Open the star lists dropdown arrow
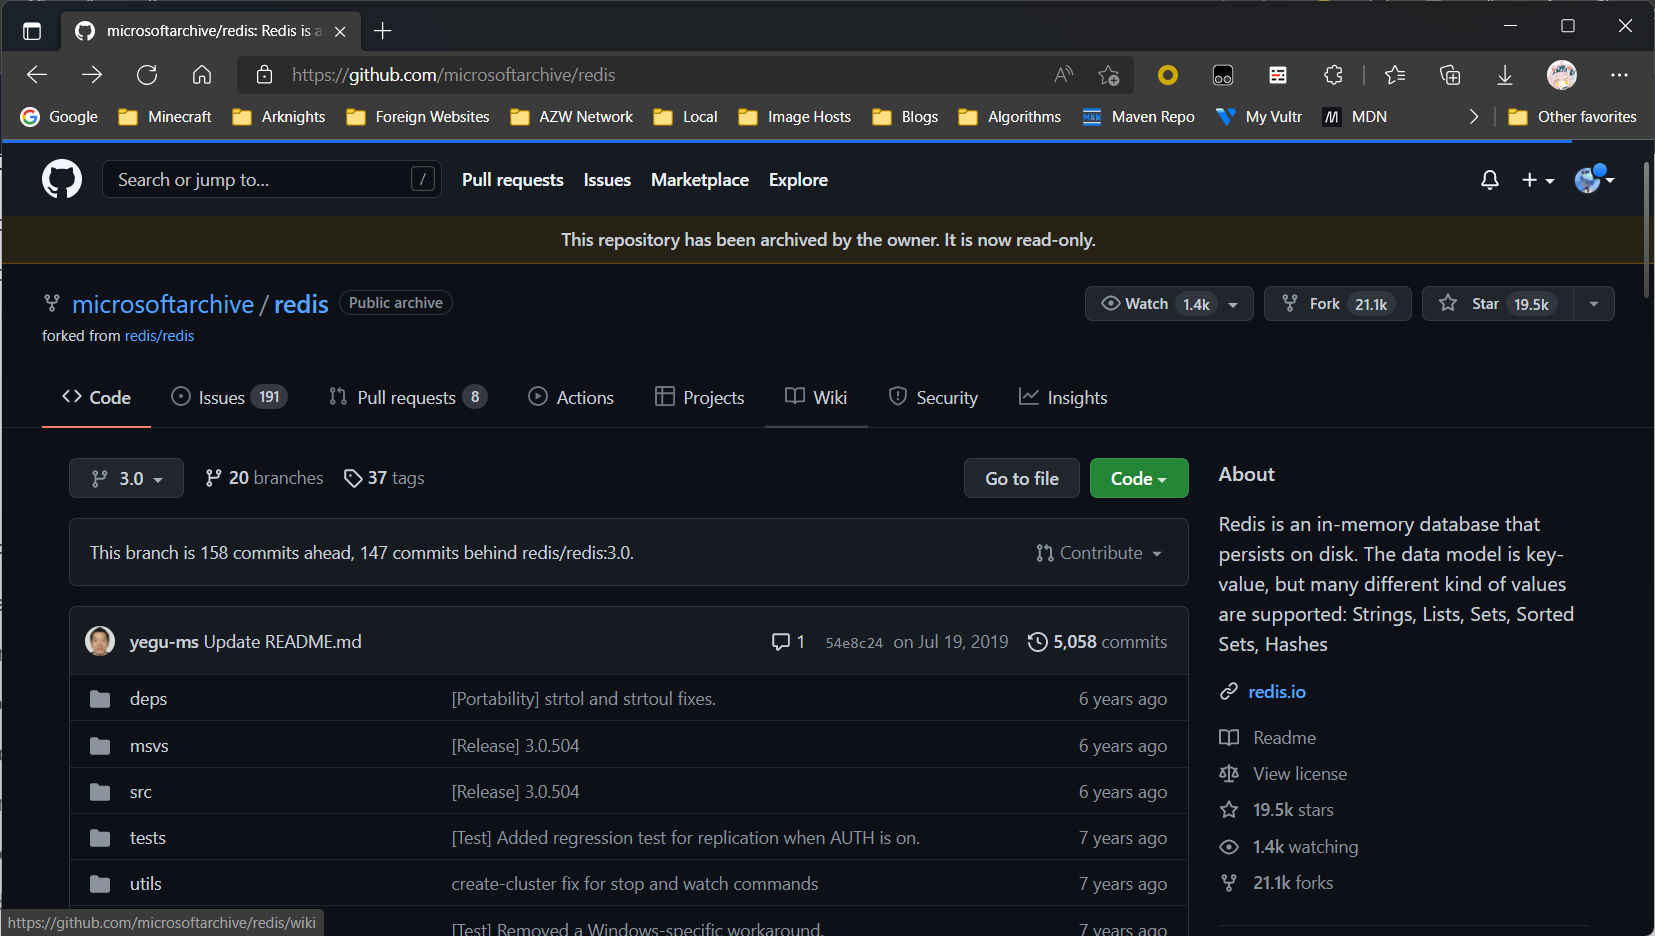1655x936 pixels. click(x=1594, y=304)
